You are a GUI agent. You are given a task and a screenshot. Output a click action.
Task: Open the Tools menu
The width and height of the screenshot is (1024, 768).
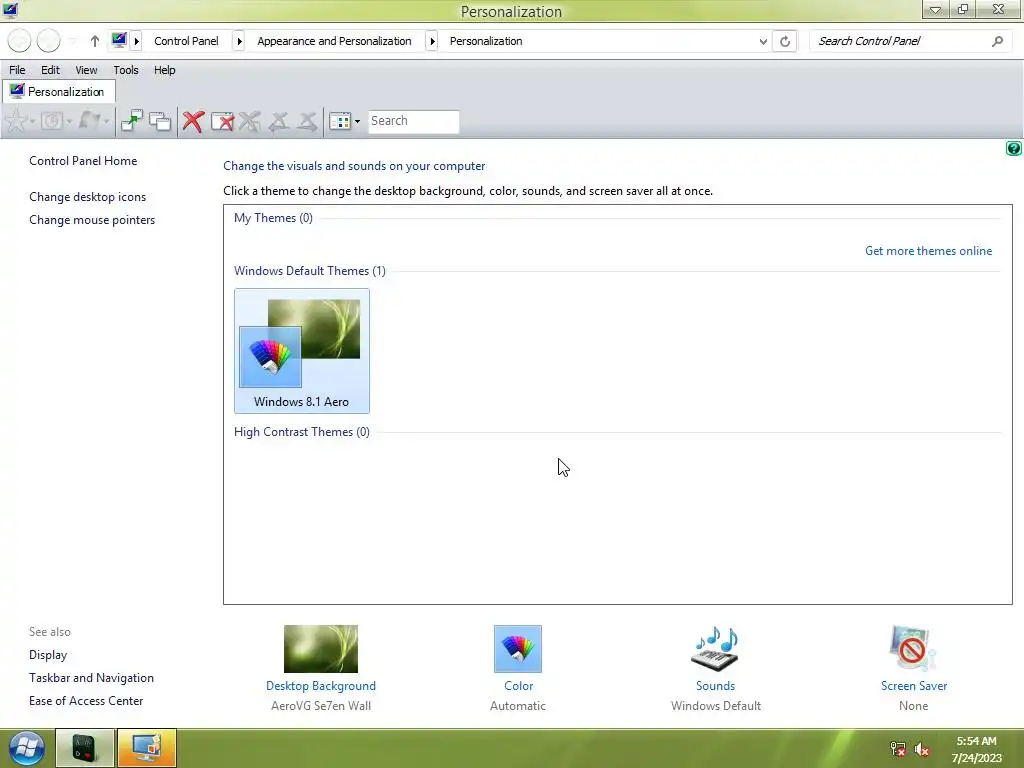[126, 70]
